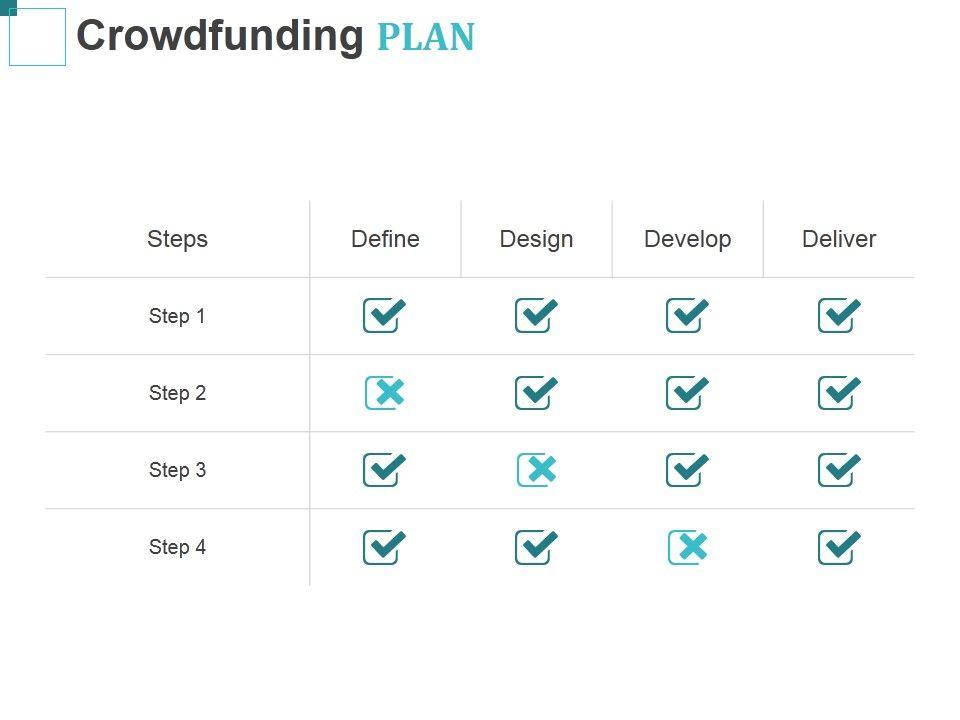Click the Steps header cell
This screenshot has height=720, width=960.
pyautogui.click(x=177, y=239)
